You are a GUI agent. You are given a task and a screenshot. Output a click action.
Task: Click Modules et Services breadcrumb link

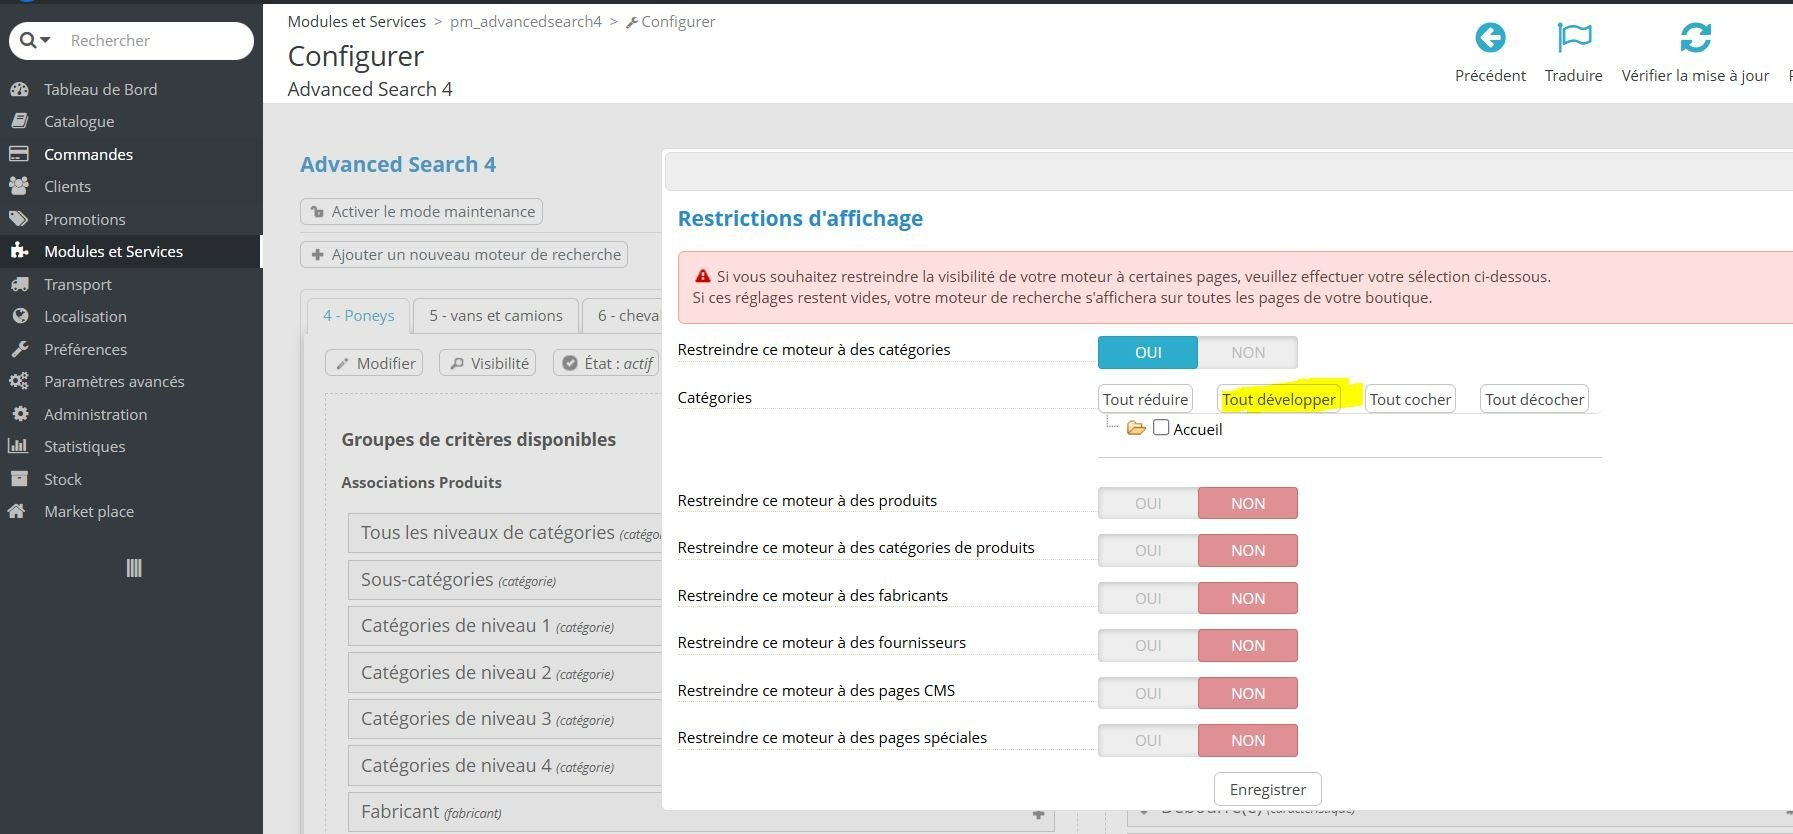point(357,21)
